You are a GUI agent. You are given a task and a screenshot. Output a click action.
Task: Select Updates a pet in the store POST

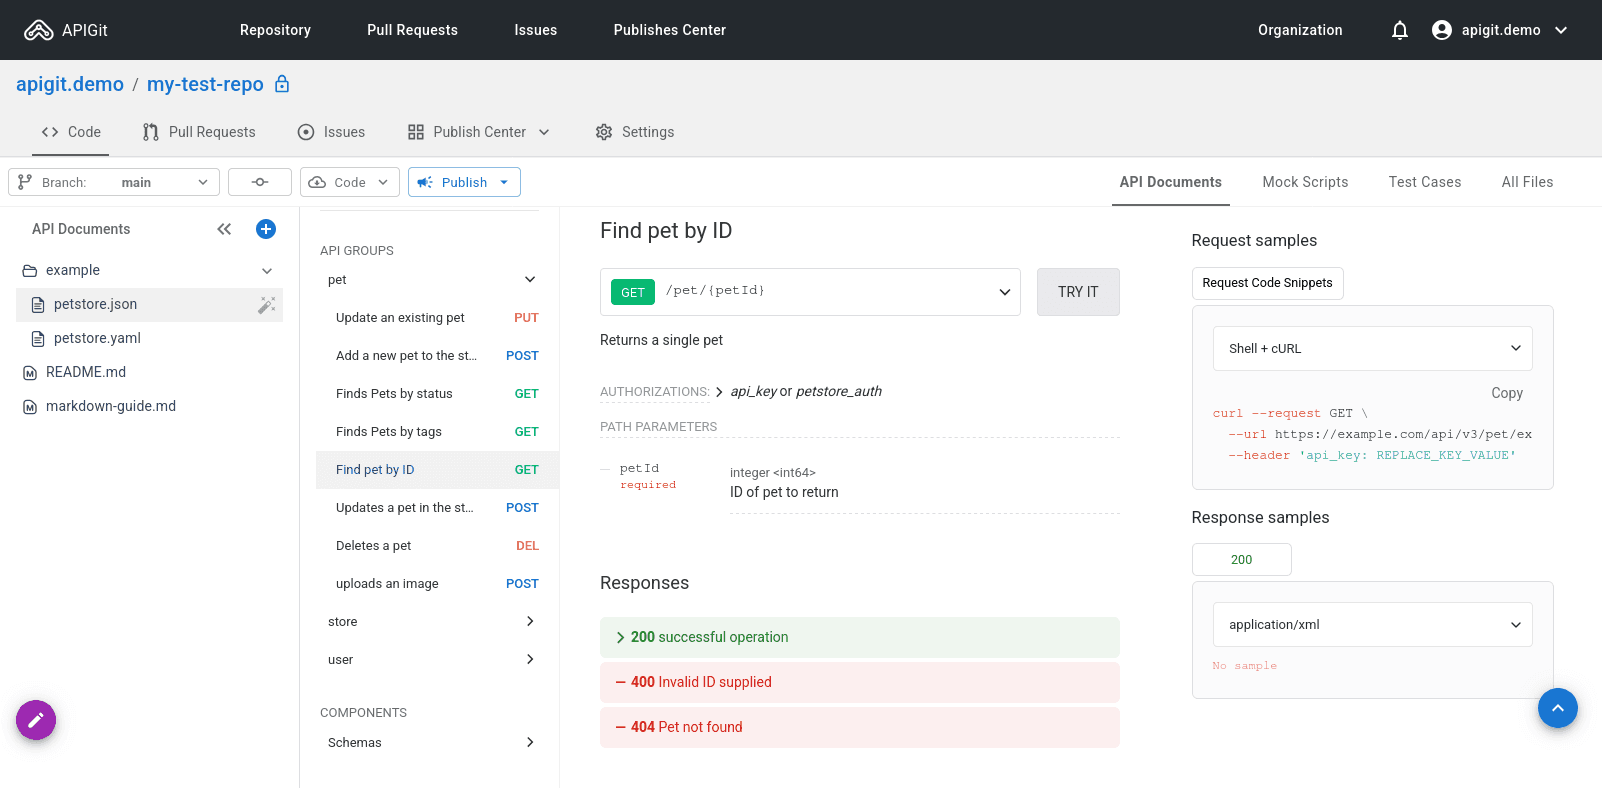437,508
